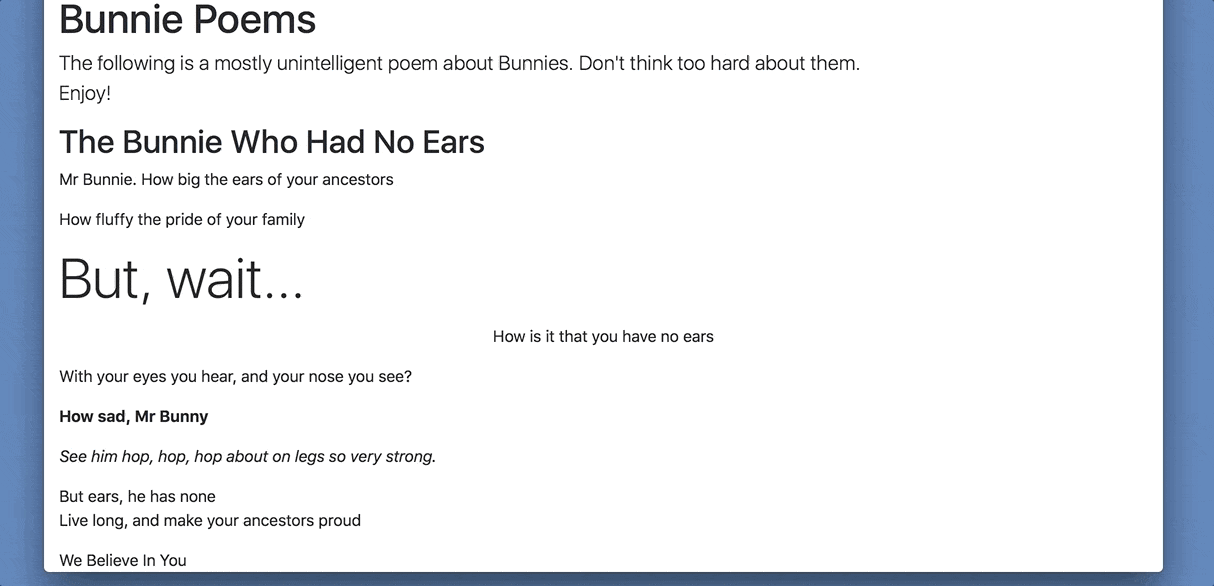1214x586 pixels.
Task: Click centered line How is it that you have no ears
Action: [x=603, y=337]
